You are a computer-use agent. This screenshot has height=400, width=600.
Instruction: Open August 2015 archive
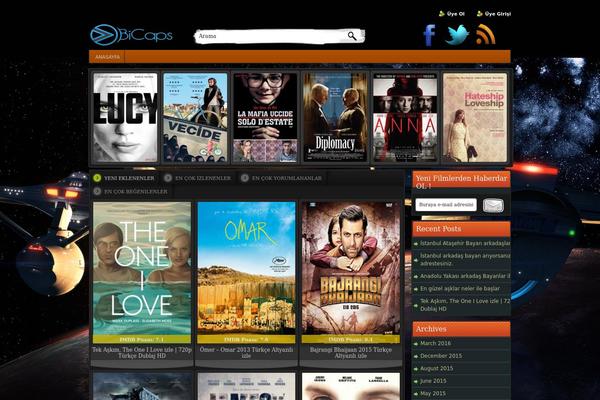click(x=437, y=368)
